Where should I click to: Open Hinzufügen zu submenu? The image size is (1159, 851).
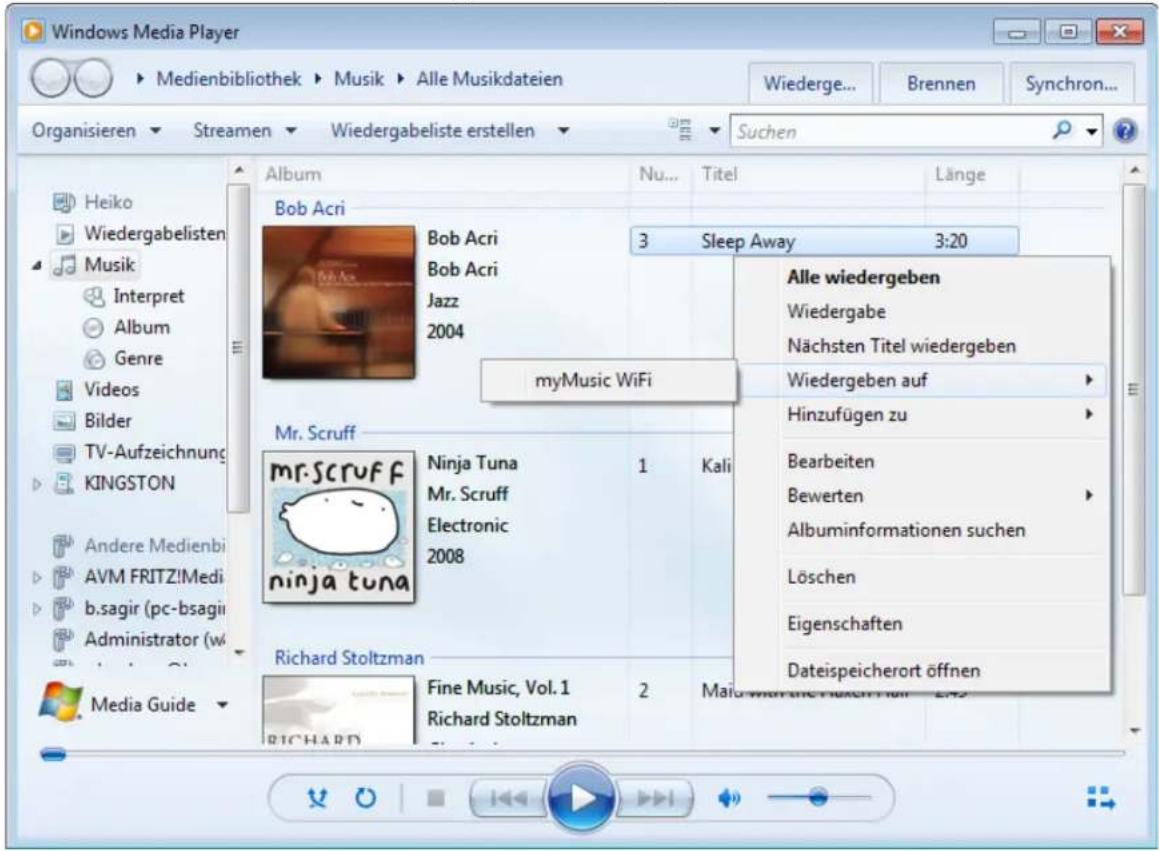(922, 415)
